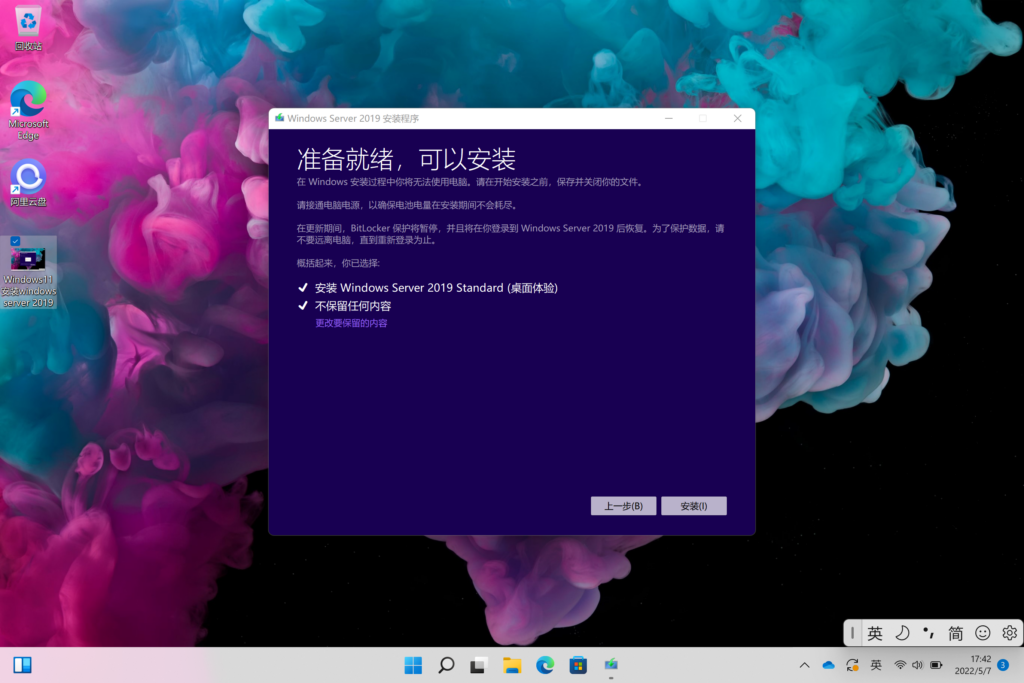Toggle IME 英 Chinese/English mode in toolbar

(x=875, y=633)
